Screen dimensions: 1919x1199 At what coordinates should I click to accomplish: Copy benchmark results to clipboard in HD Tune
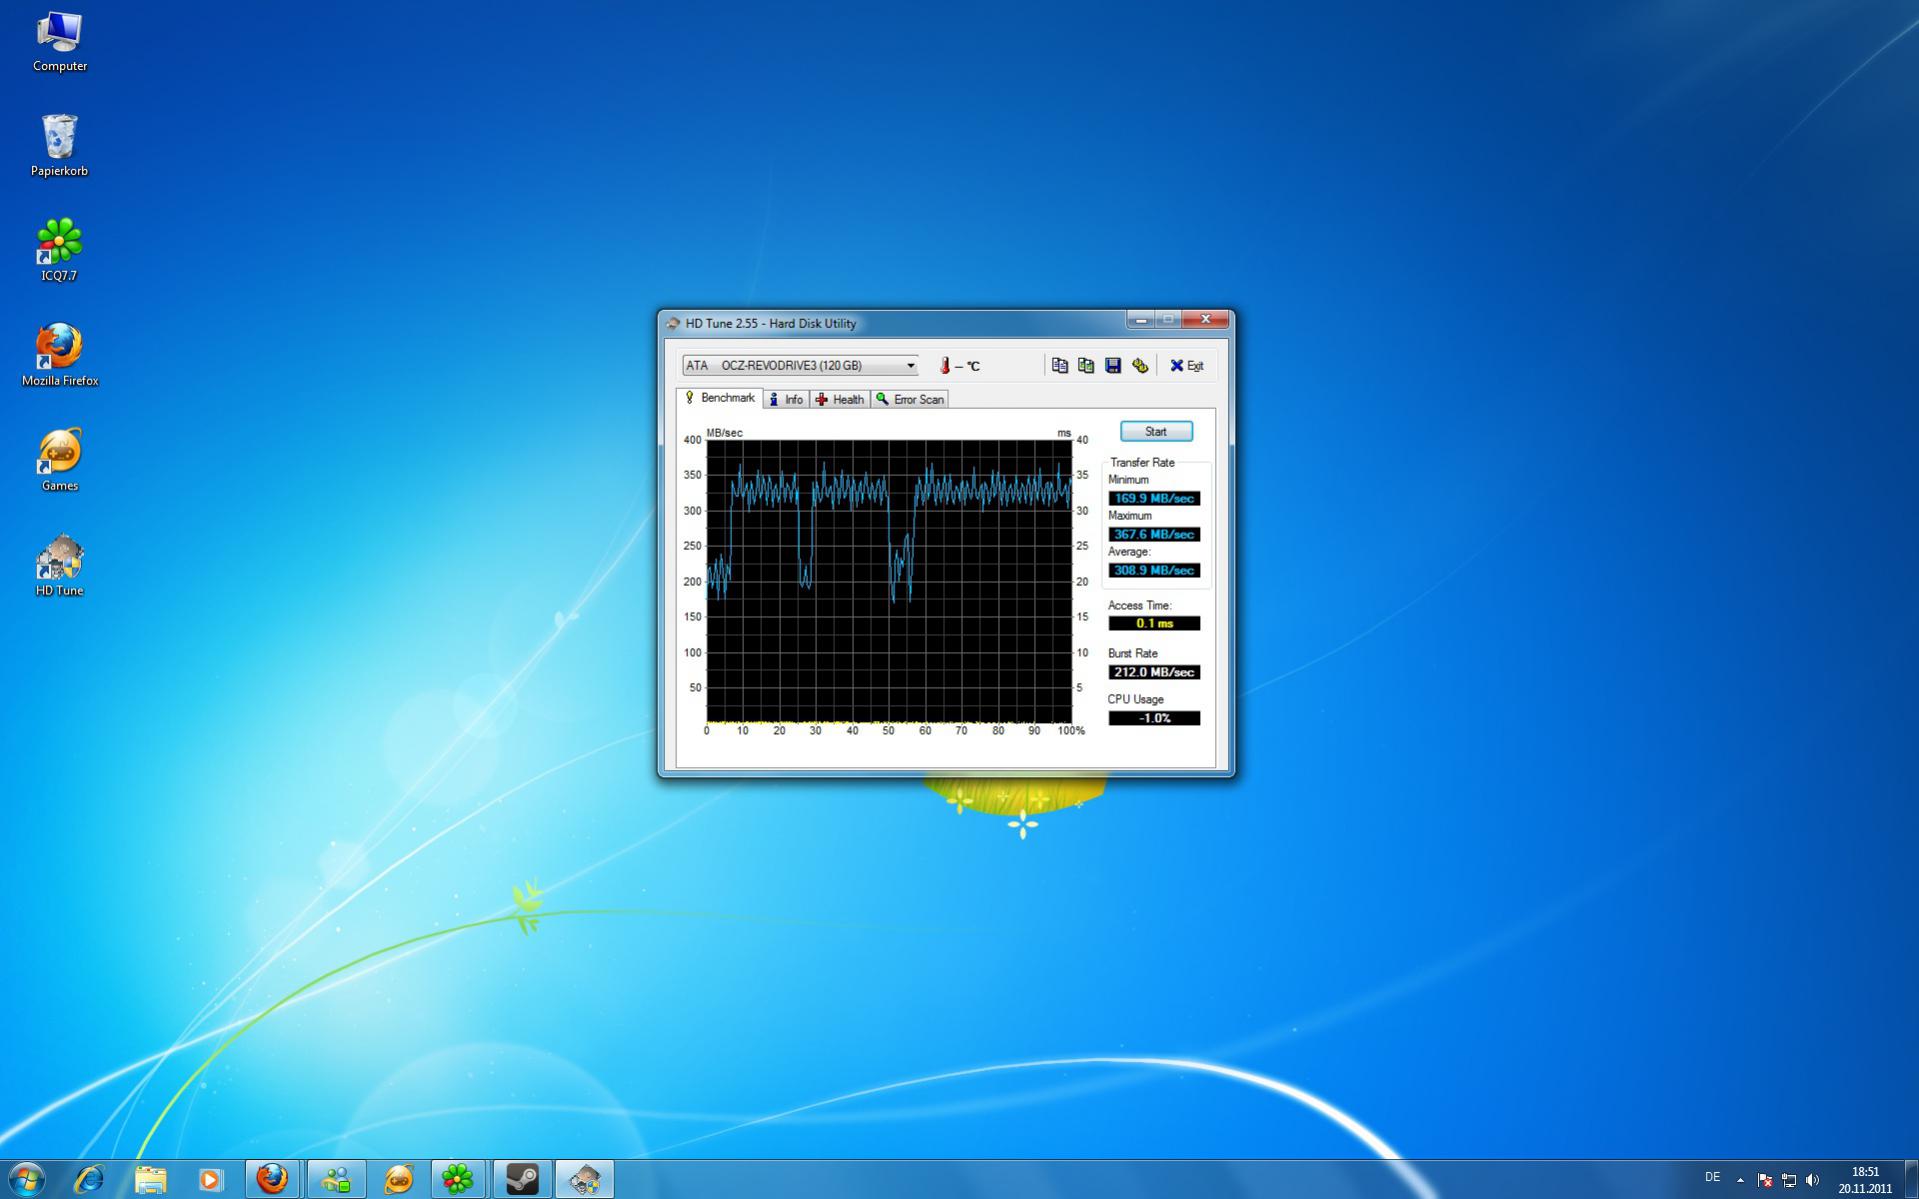point(1060,366)
